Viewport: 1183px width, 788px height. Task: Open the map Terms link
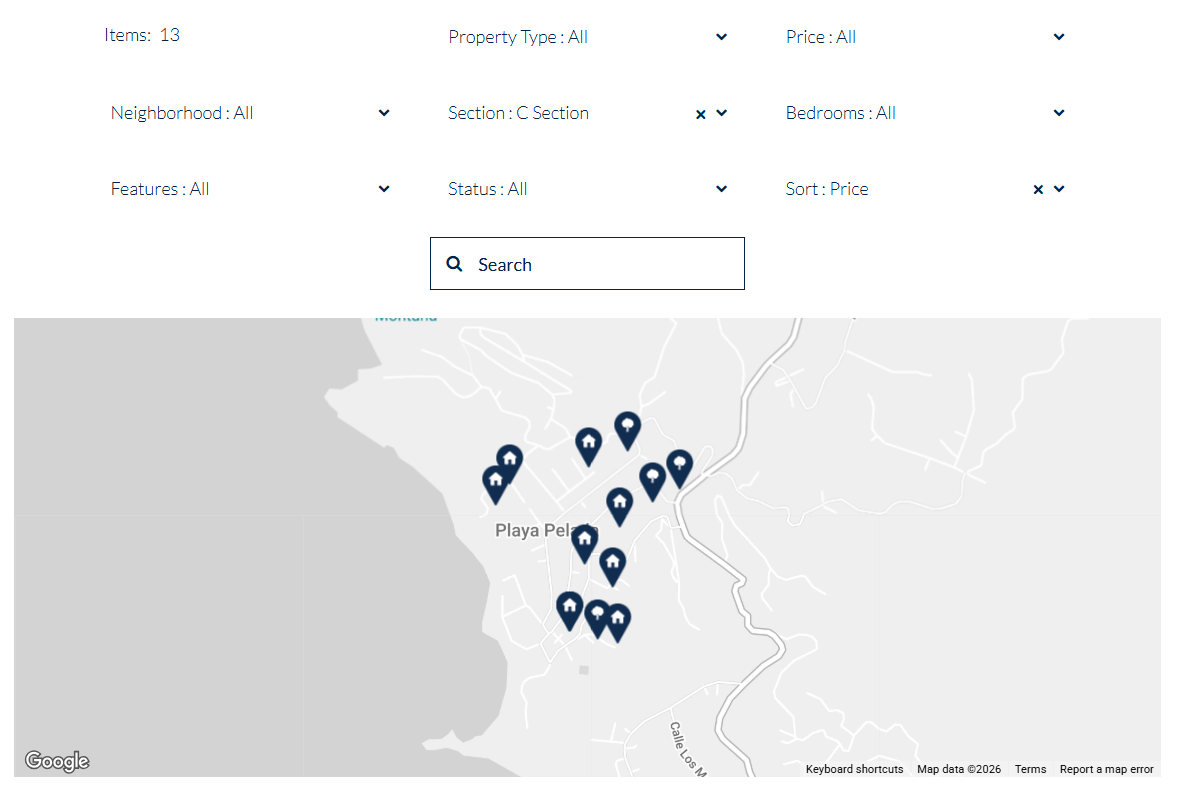[1030, 769]
